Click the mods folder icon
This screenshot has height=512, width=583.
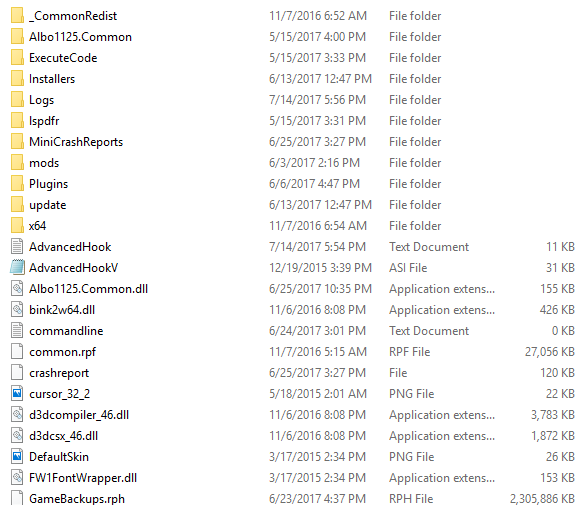tap(17, 163)
